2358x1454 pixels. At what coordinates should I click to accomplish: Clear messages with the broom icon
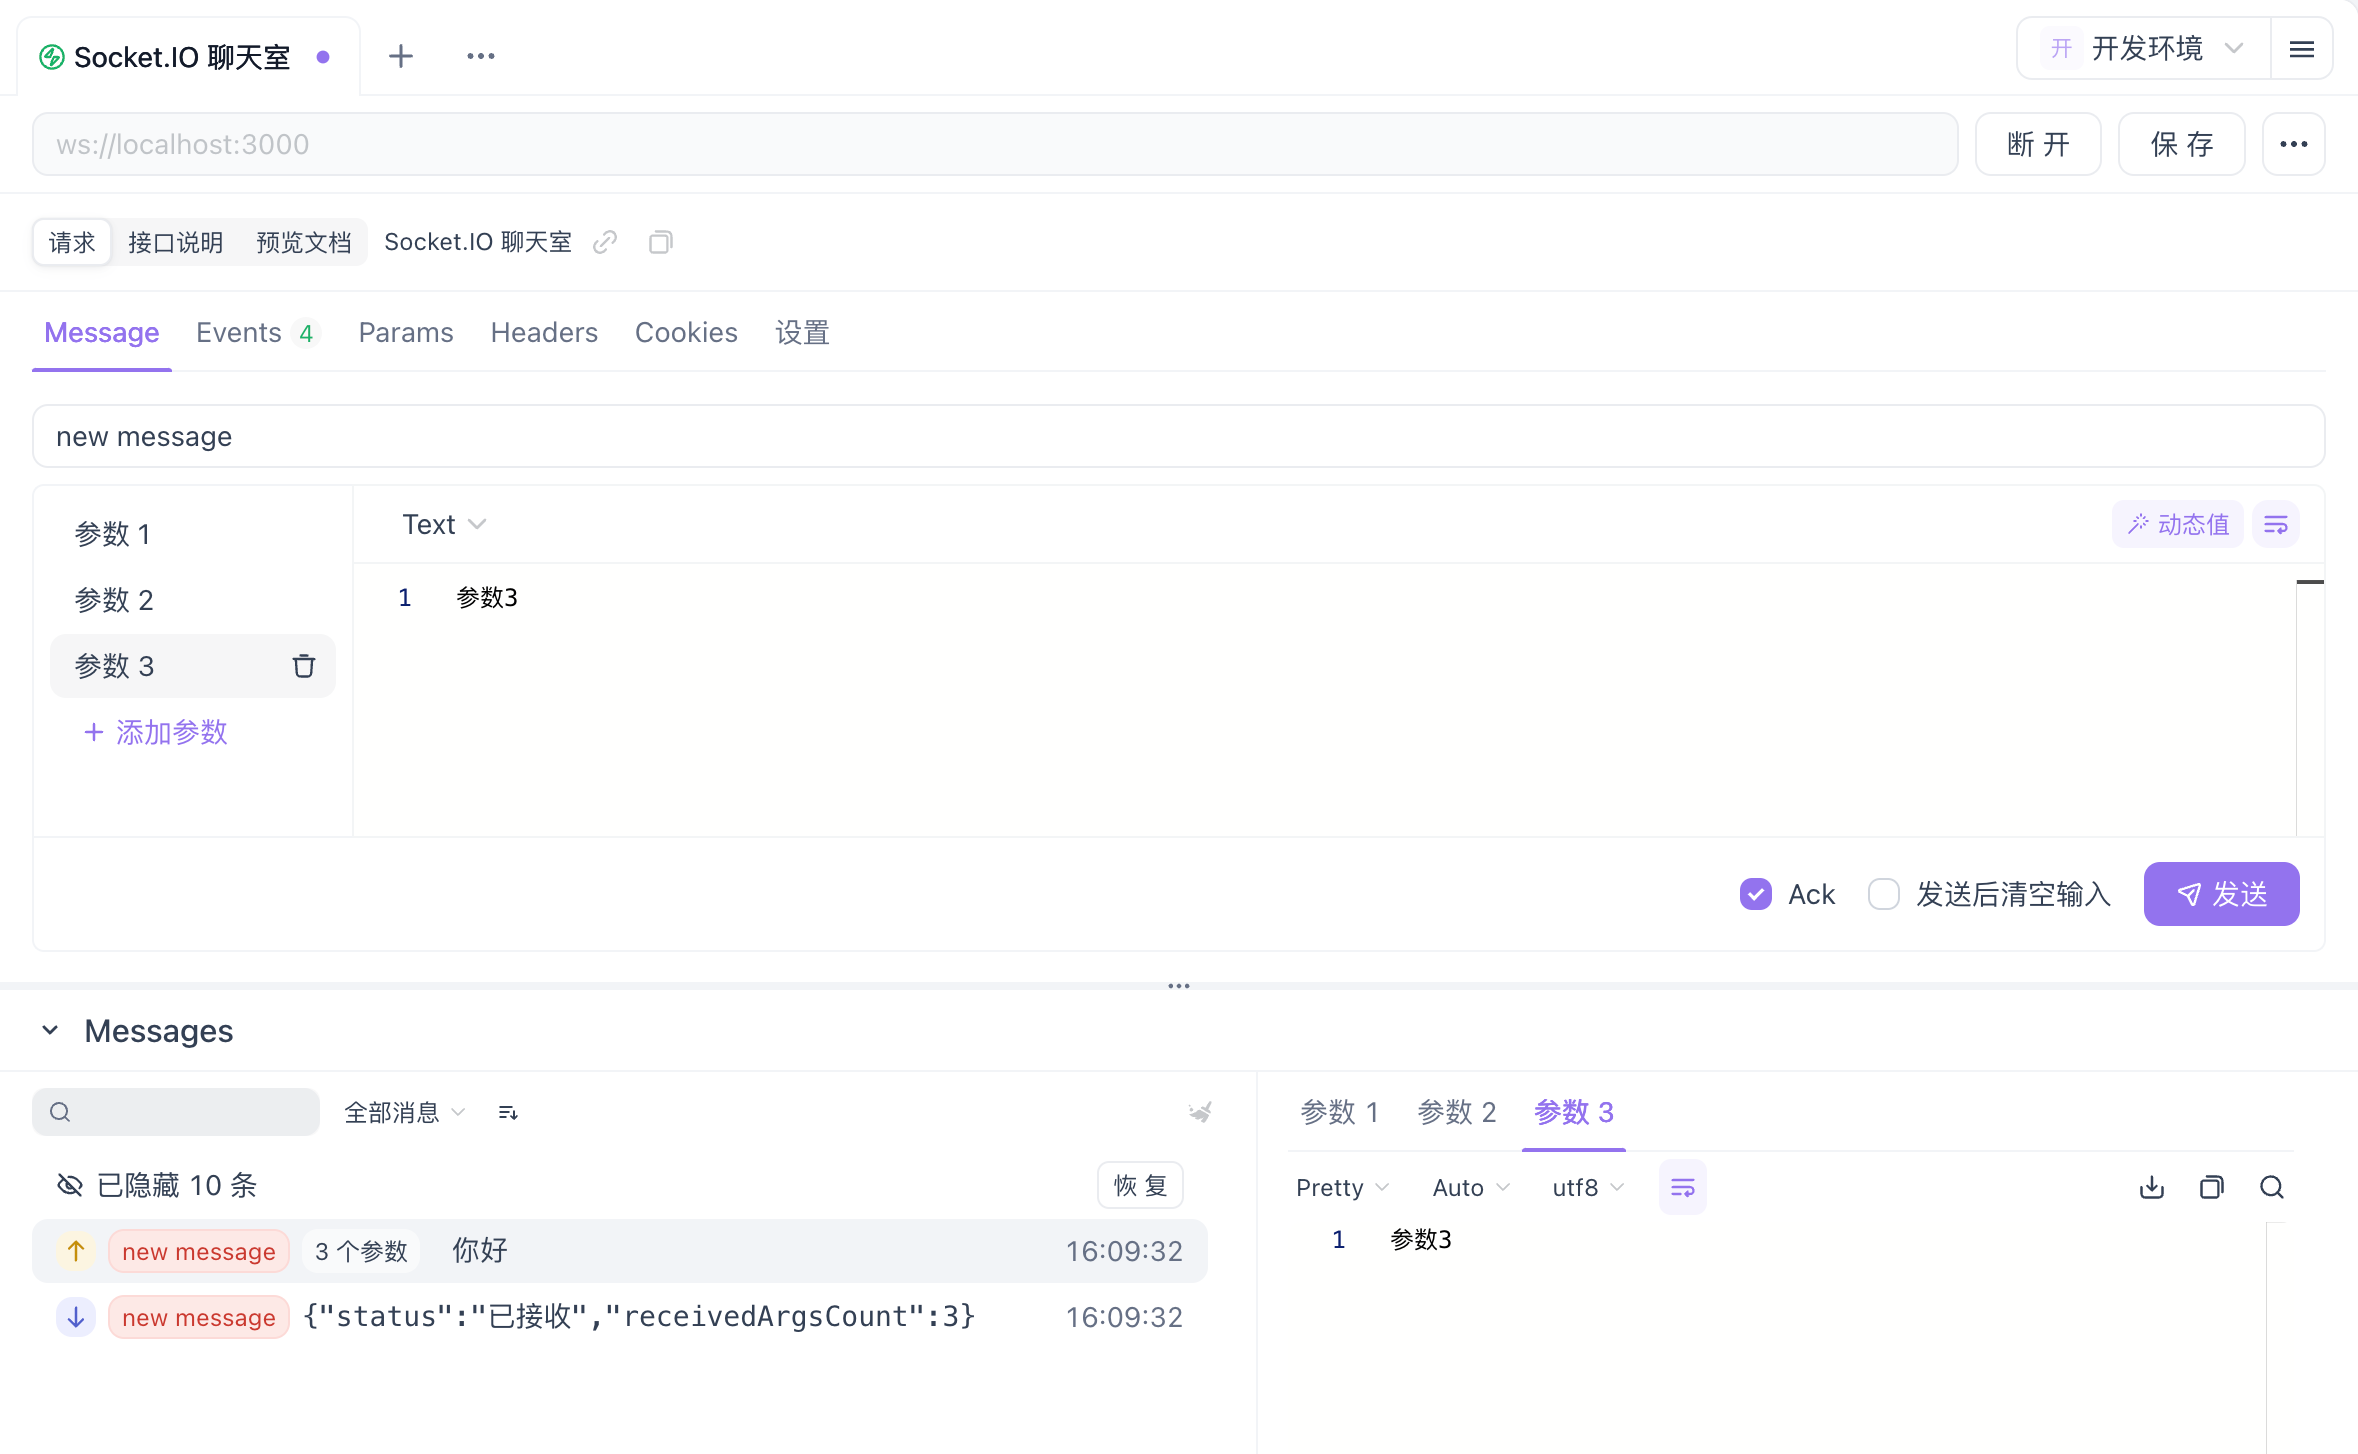(x=1200, y=1112)
